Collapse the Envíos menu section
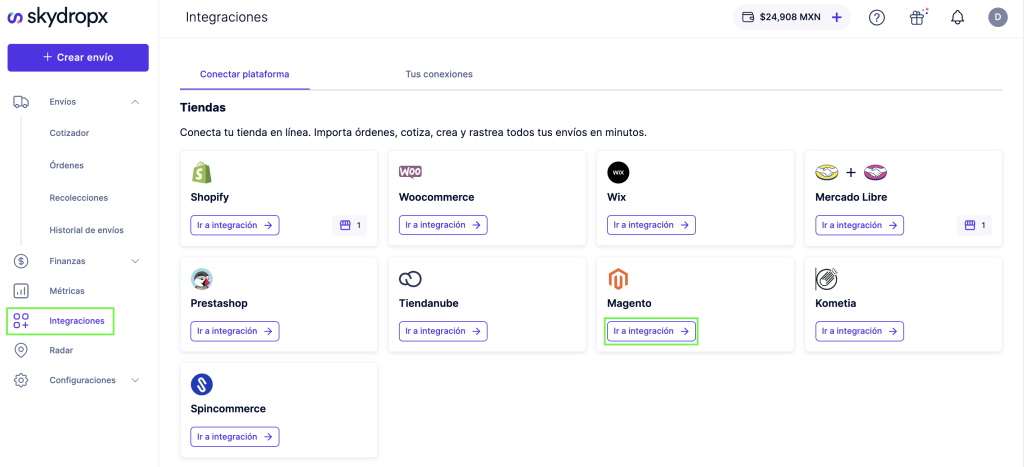Screen dimensions: 1024x467 coord(135,102)
